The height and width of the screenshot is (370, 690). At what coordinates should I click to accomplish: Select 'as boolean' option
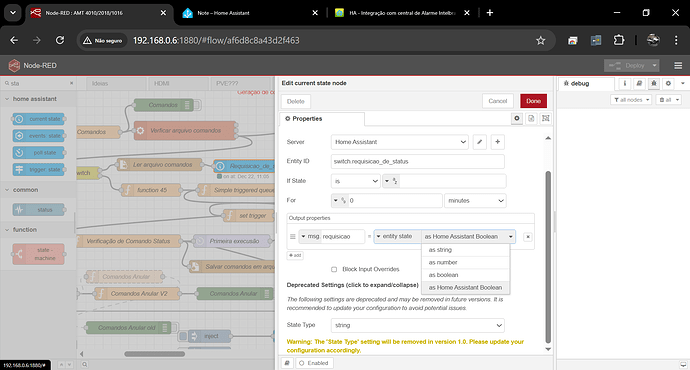click(x=466, y=275)
